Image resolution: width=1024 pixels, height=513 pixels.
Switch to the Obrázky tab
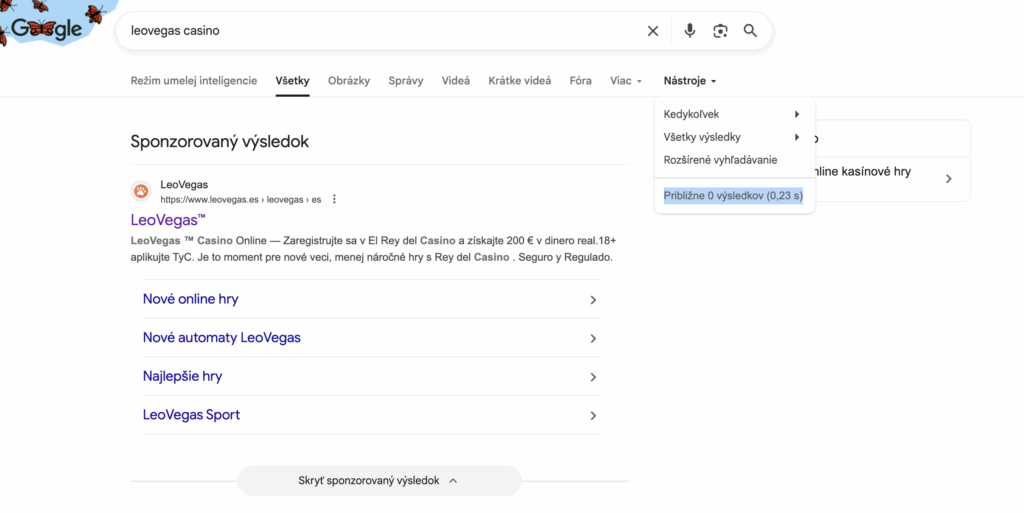click(x=349, y=81)
